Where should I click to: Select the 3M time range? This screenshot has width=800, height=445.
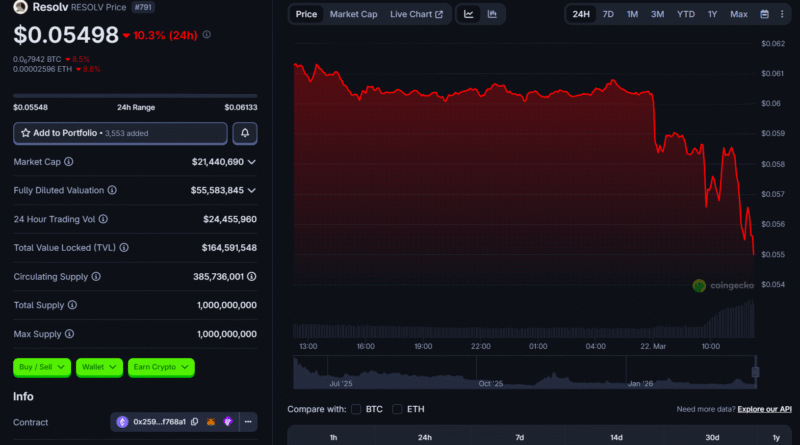(x=657, y=14)
